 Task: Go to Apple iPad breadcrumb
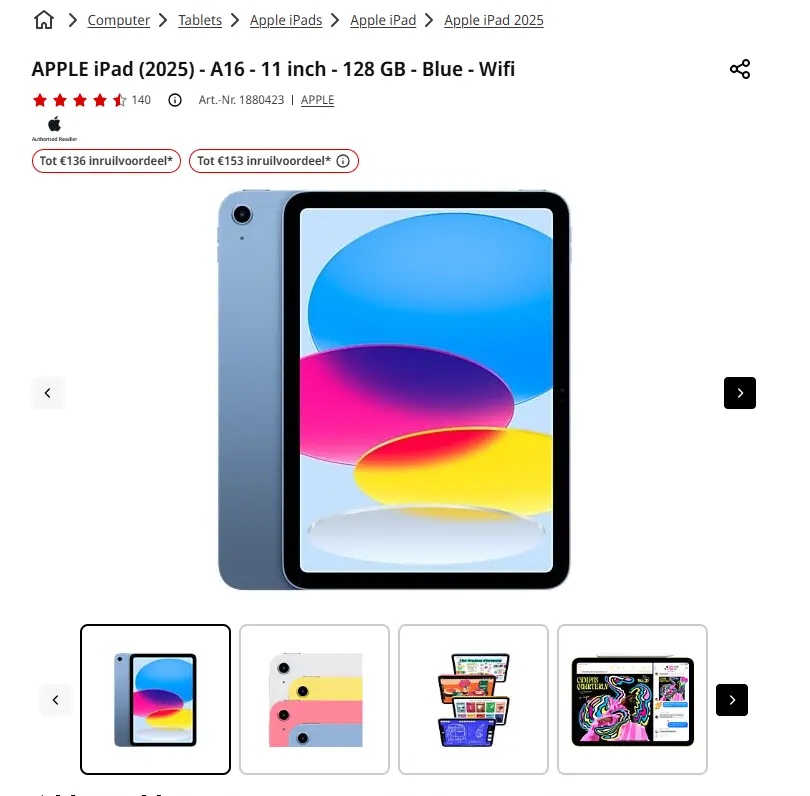(383, 20)
